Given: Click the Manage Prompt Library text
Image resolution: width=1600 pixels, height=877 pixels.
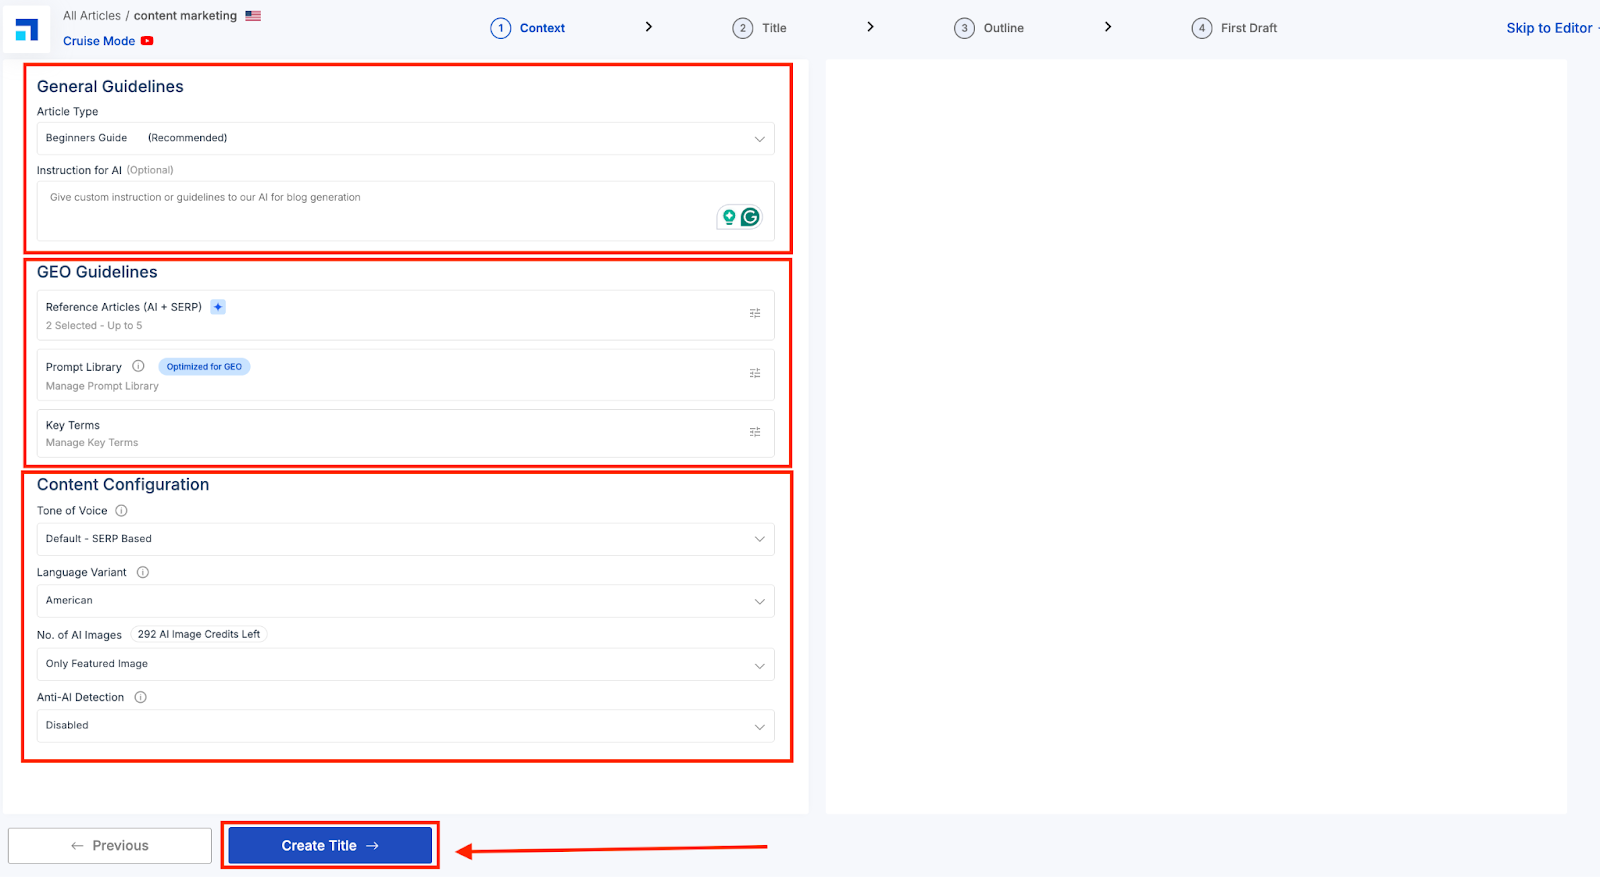Looking at the screenshot, I should point(102,386).
